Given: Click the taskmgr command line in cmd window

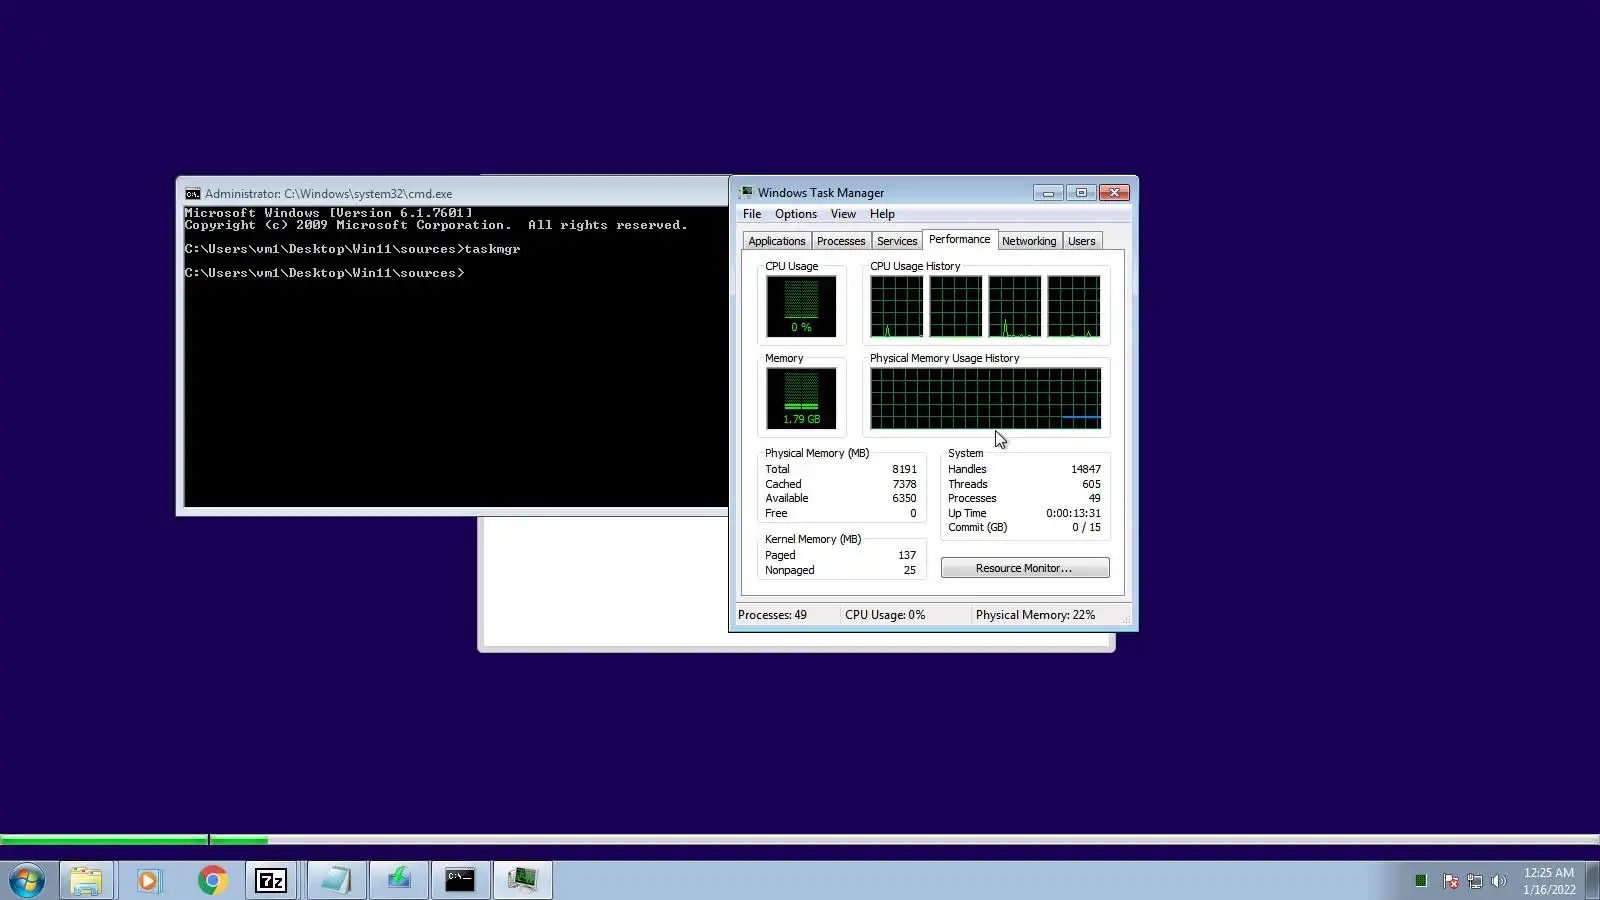Looking at the screenshot, I should [352, 249].
